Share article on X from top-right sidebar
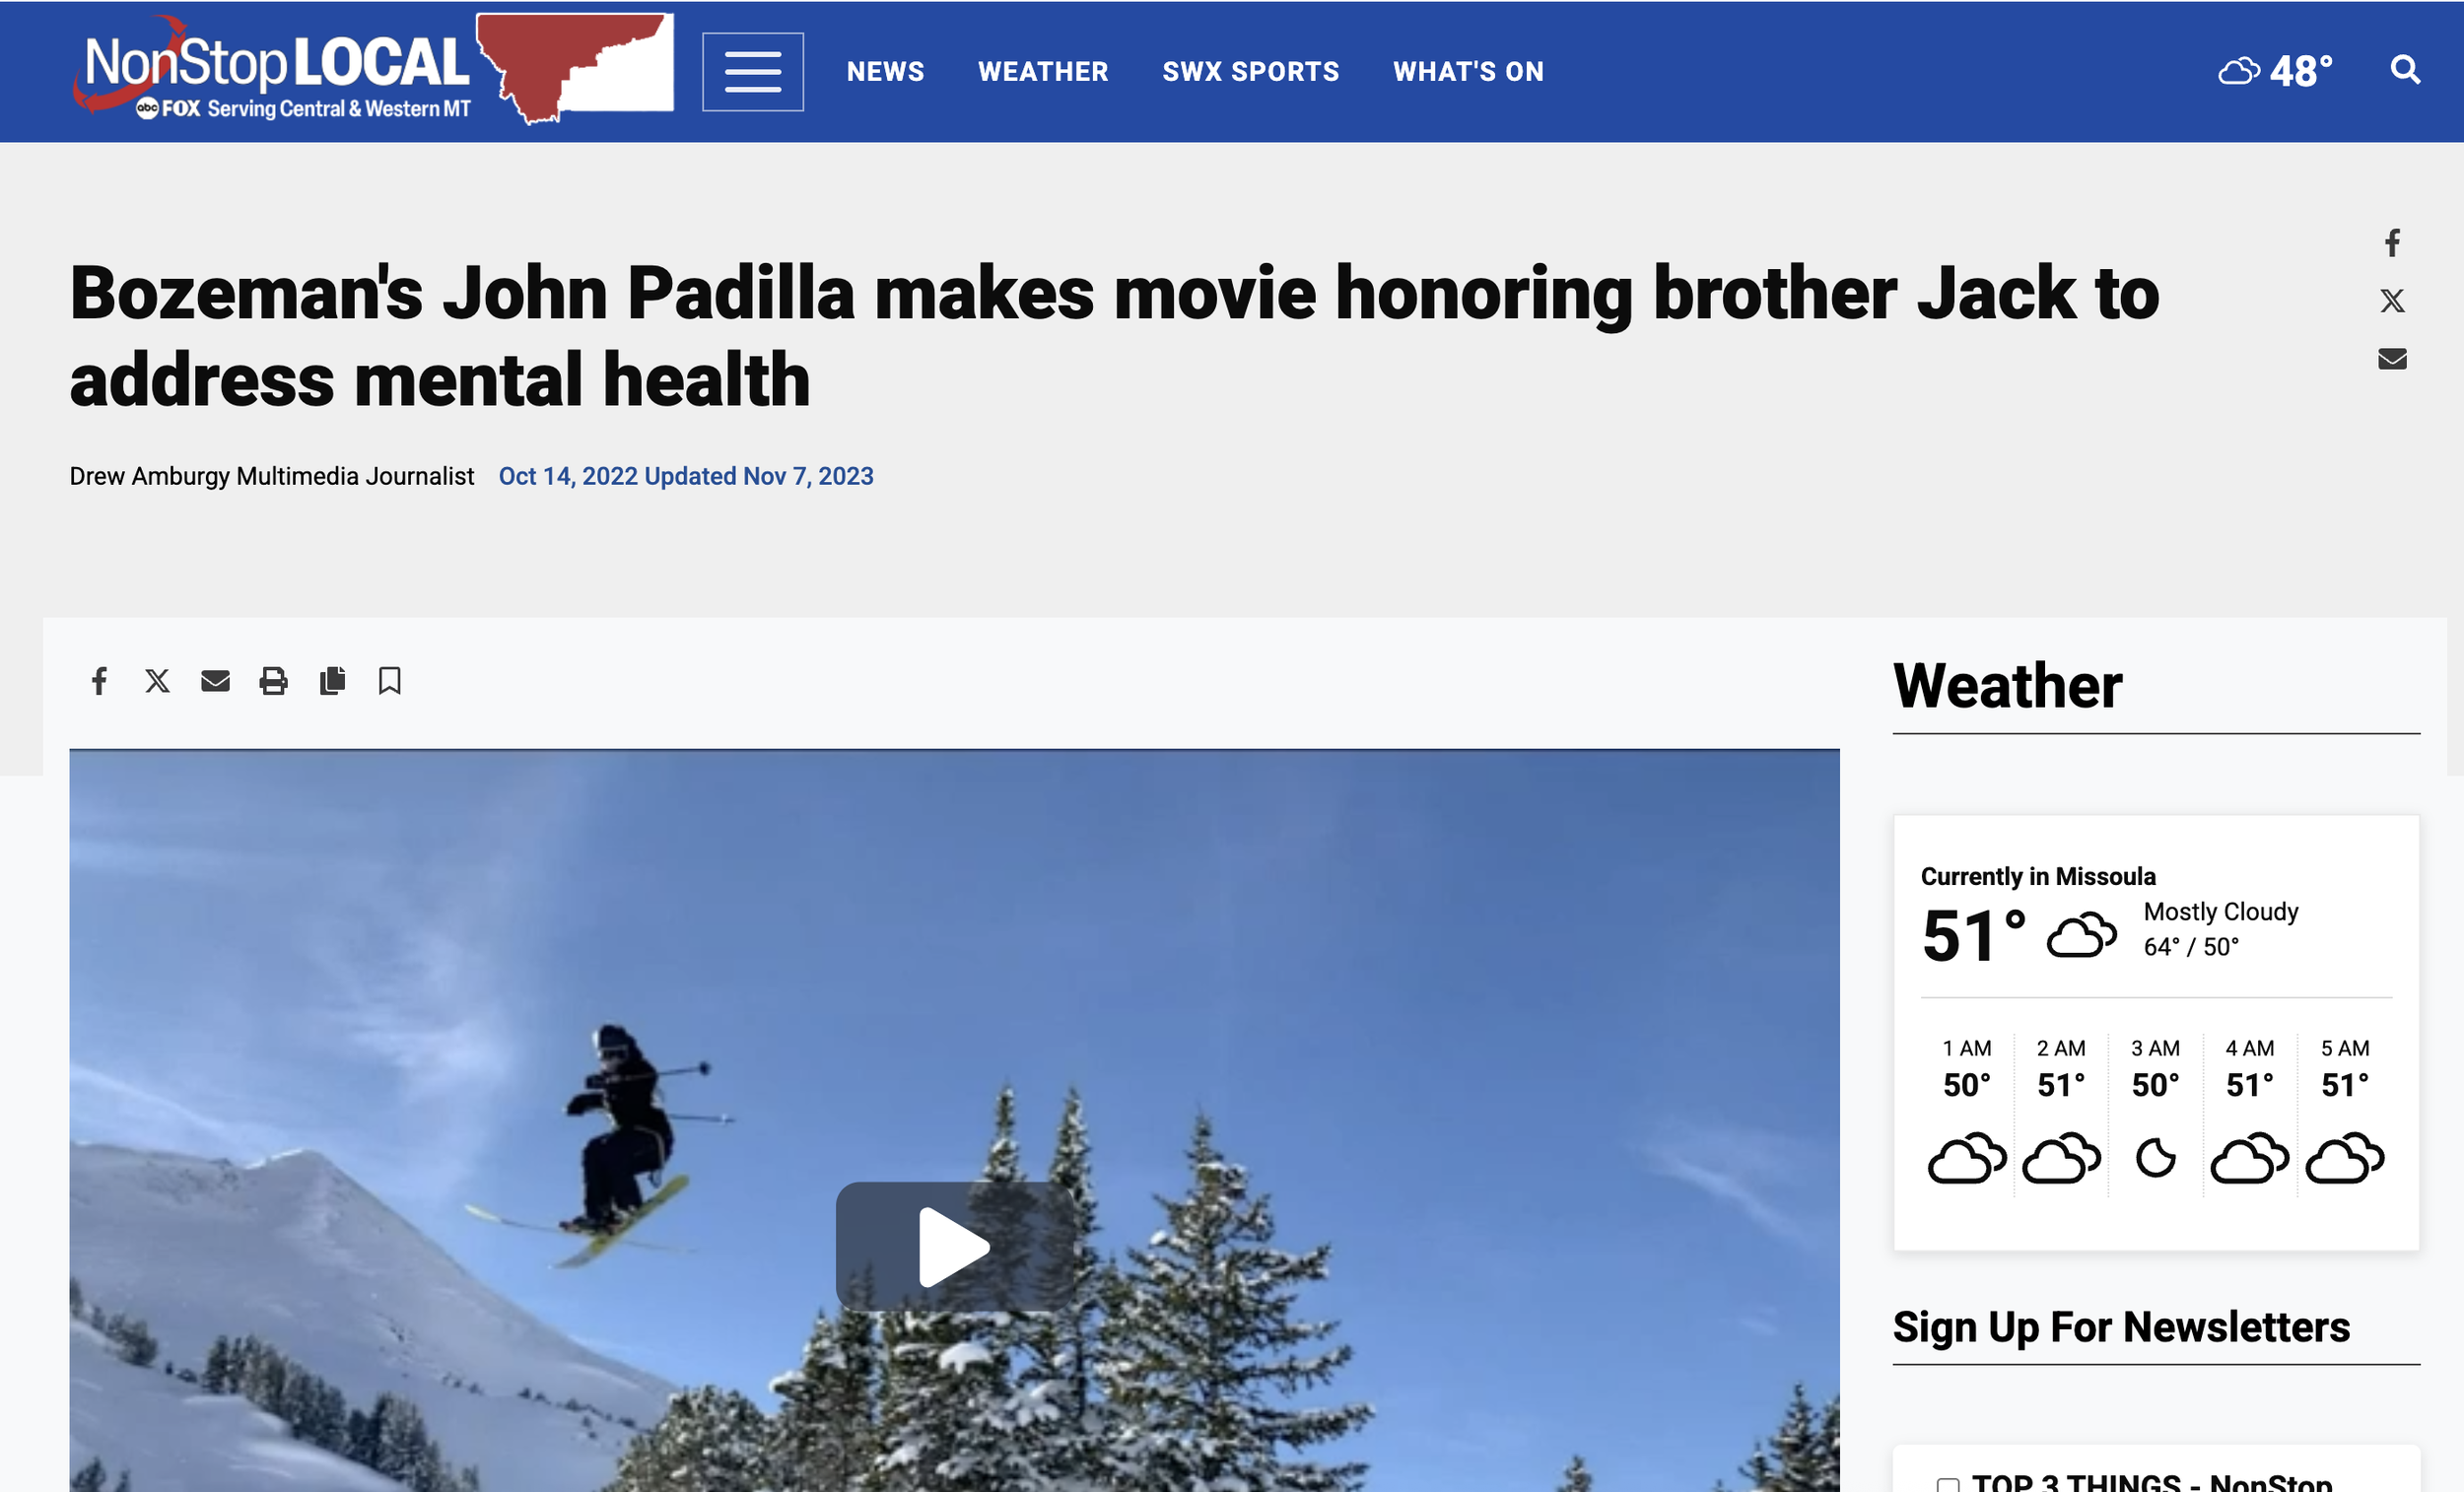The image size is (2464, 1492). (2391, 301)
